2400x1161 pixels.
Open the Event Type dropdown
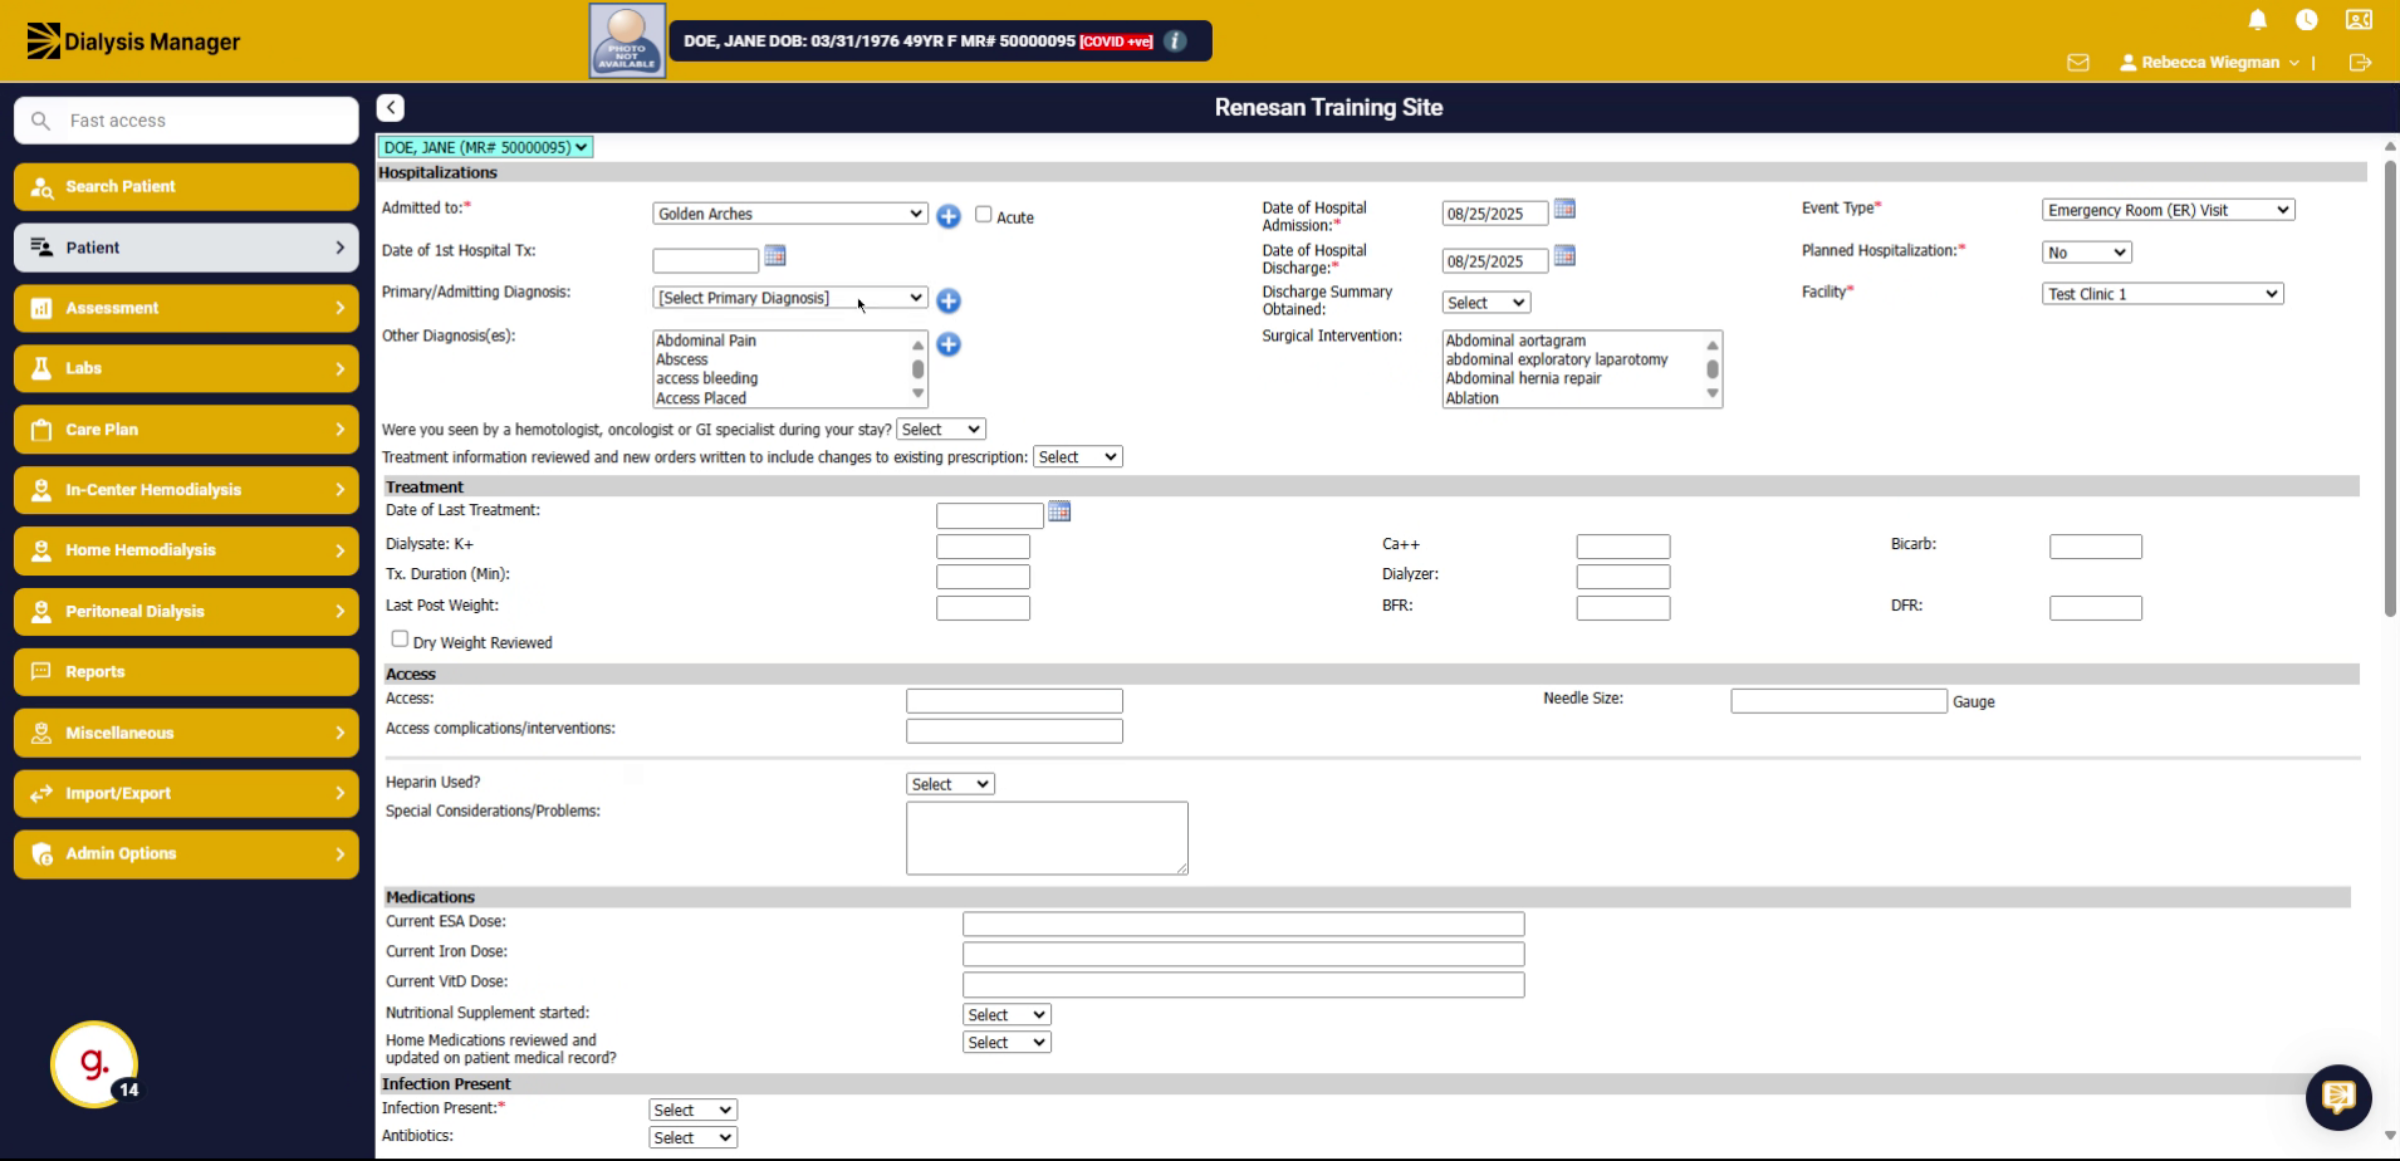2168,210
